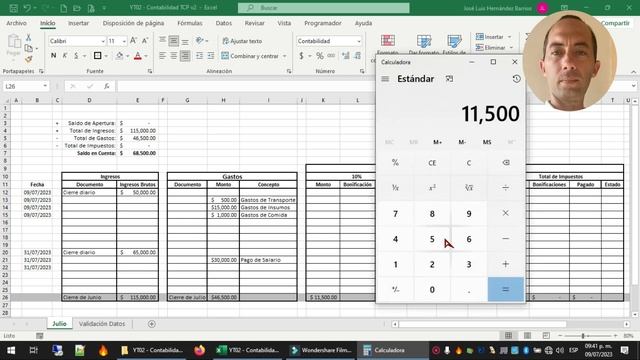640x360 pixels.
Task: Click the increase decimals icon
Action: (x=346, y=56)
